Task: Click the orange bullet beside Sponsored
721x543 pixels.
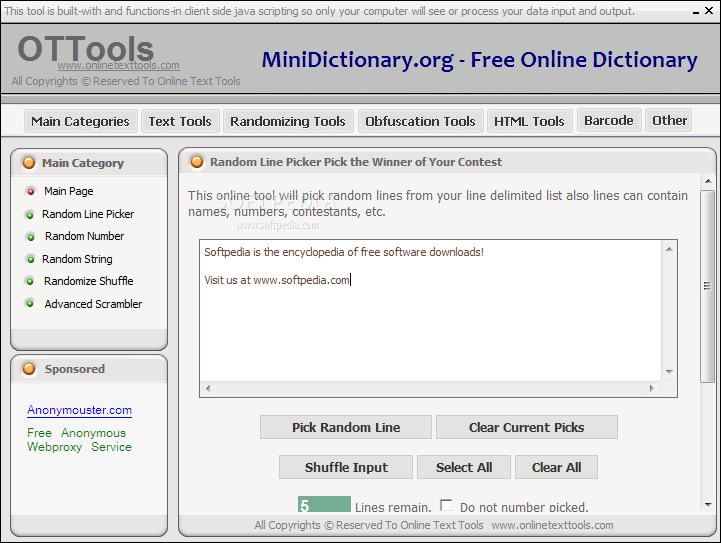Action: pyautogui.click(x=29, y=369)
